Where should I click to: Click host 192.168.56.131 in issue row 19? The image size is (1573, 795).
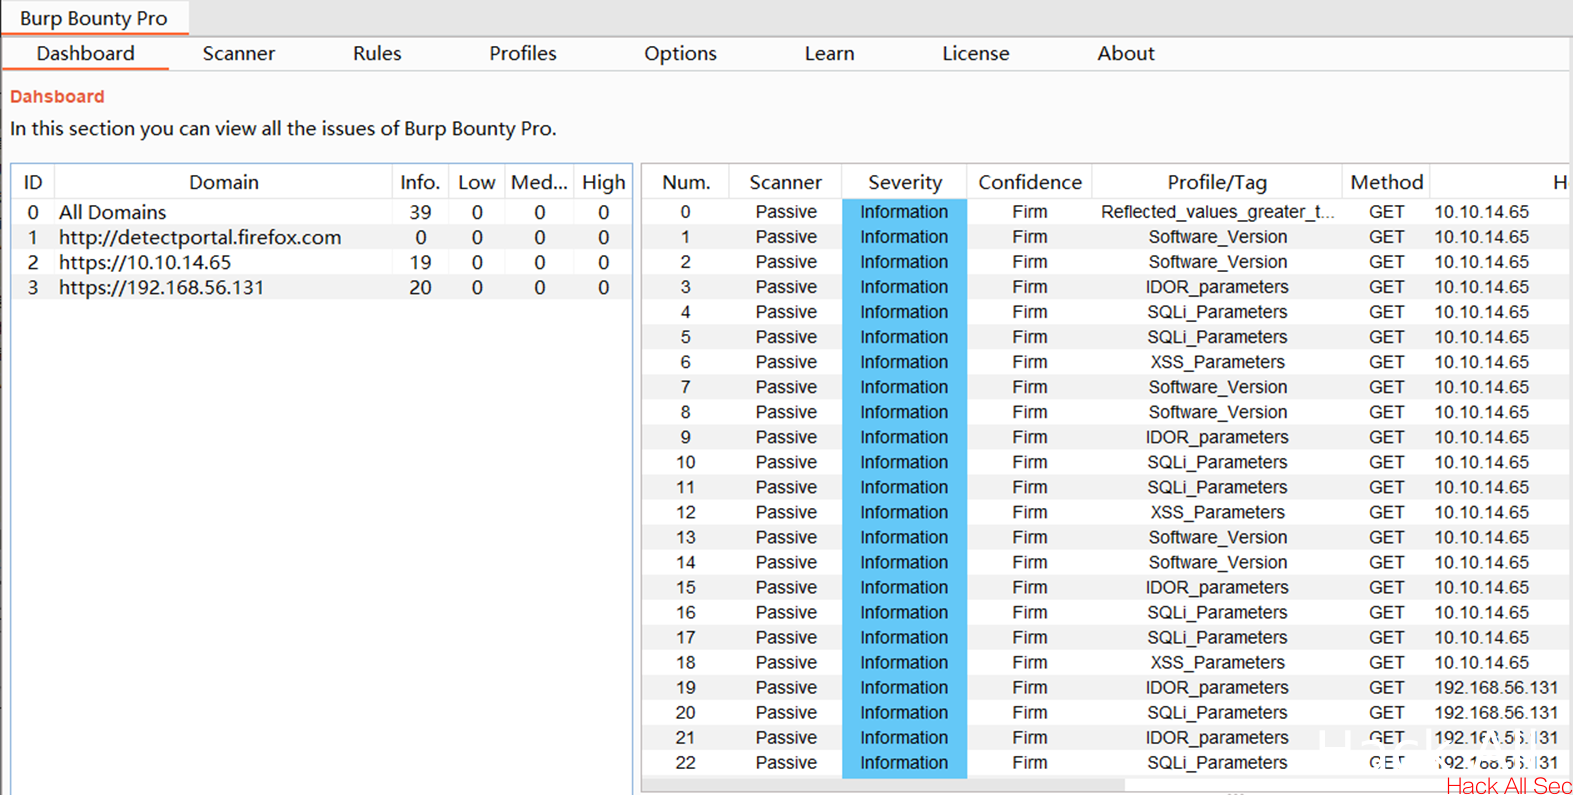coord(1496,687)
